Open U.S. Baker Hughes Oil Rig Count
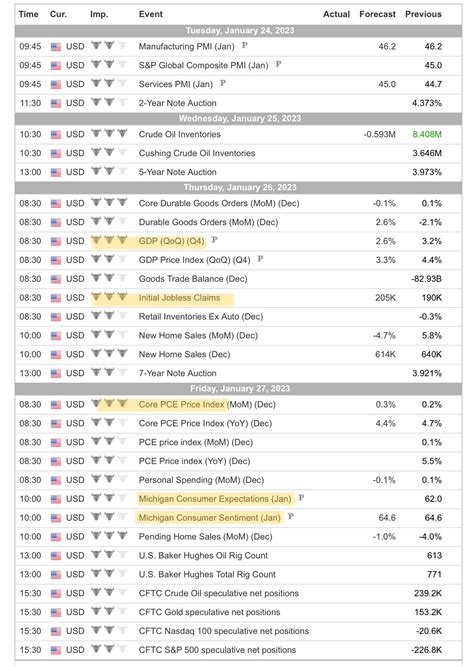Screen dimensions: 474x667 203,556
